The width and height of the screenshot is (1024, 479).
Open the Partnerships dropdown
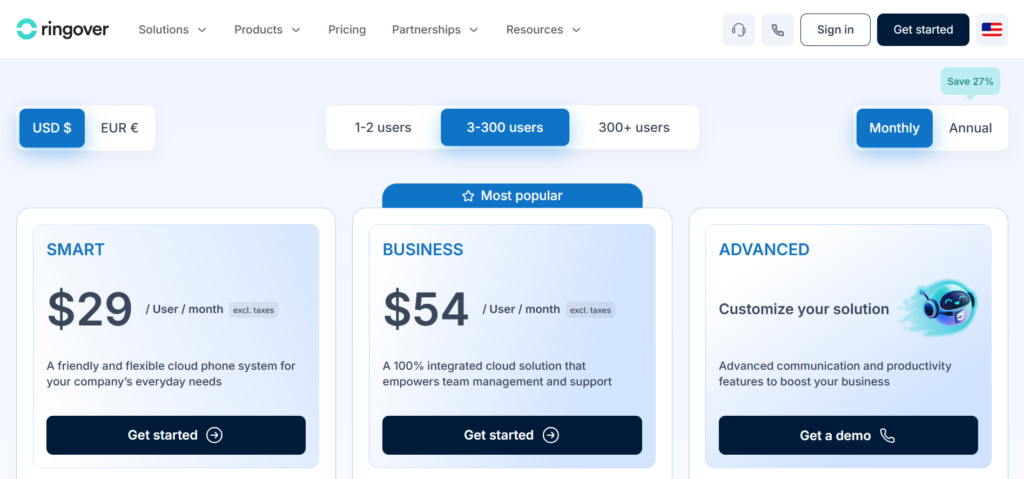click(435, 29)
